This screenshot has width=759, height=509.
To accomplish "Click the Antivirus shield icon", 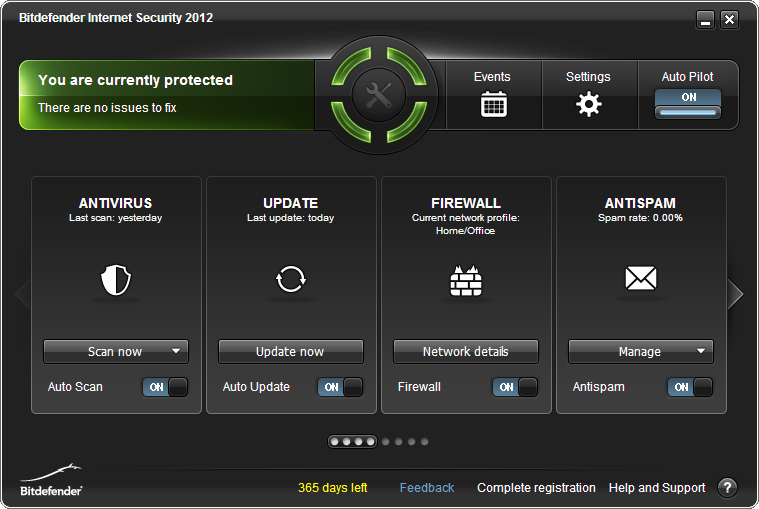I will pyautogui.click(x=116, y=281).
